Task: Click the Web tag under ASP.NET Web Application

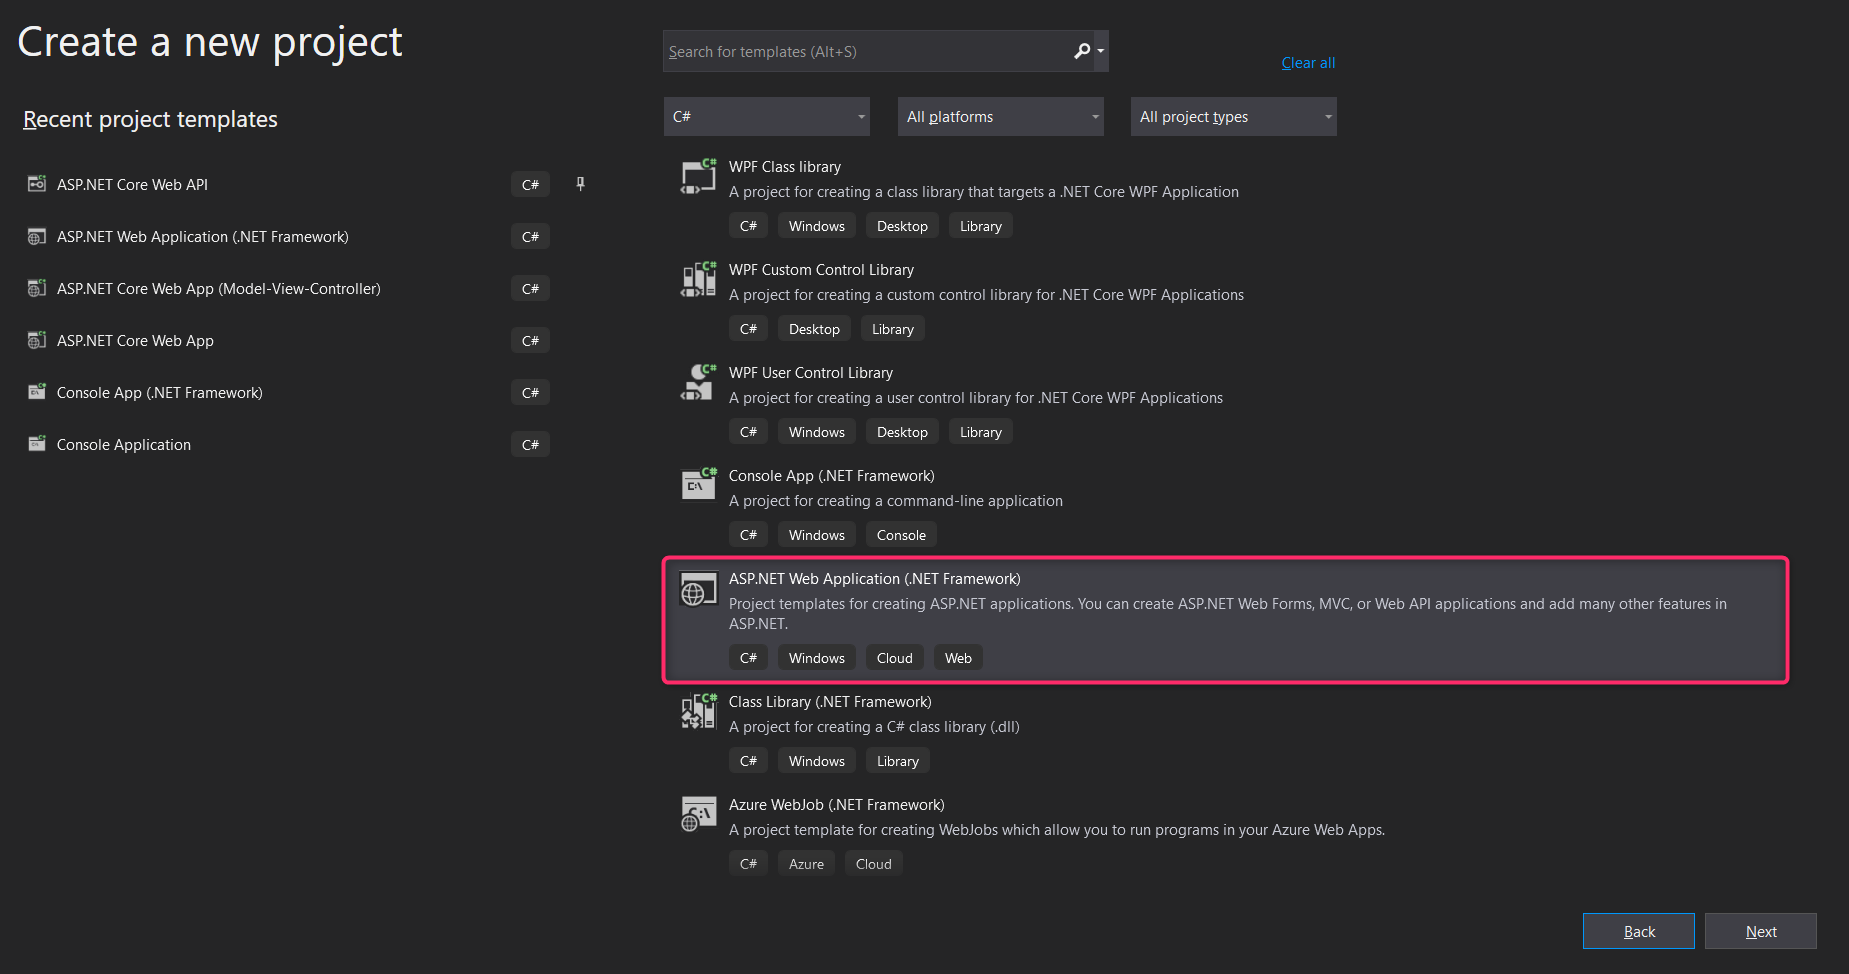Action: (958, 658)
